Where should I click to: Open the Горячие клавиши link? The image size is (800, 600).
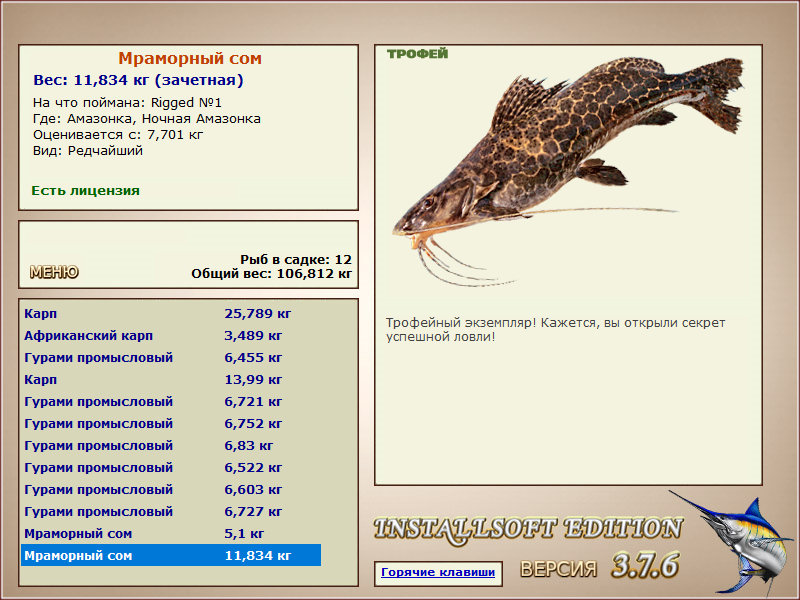(x=438, y=572)
